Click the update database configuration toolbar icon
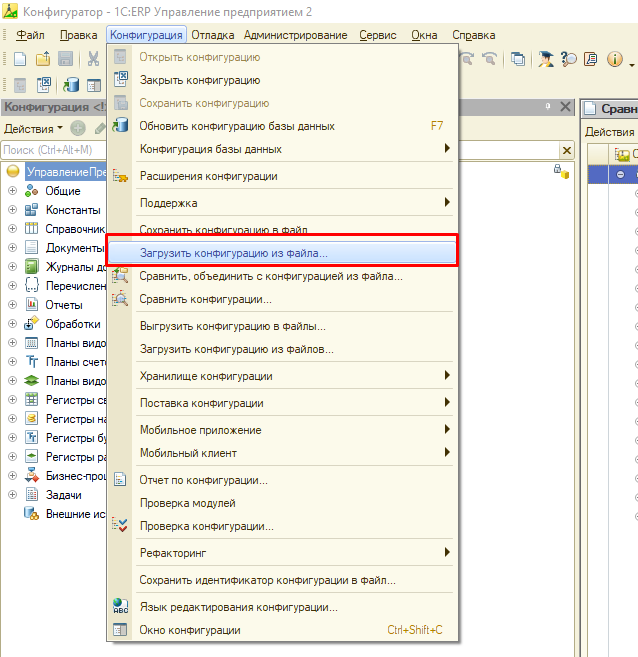The width and height of the screenshot is (638, 657). click(x=71, y=85)
